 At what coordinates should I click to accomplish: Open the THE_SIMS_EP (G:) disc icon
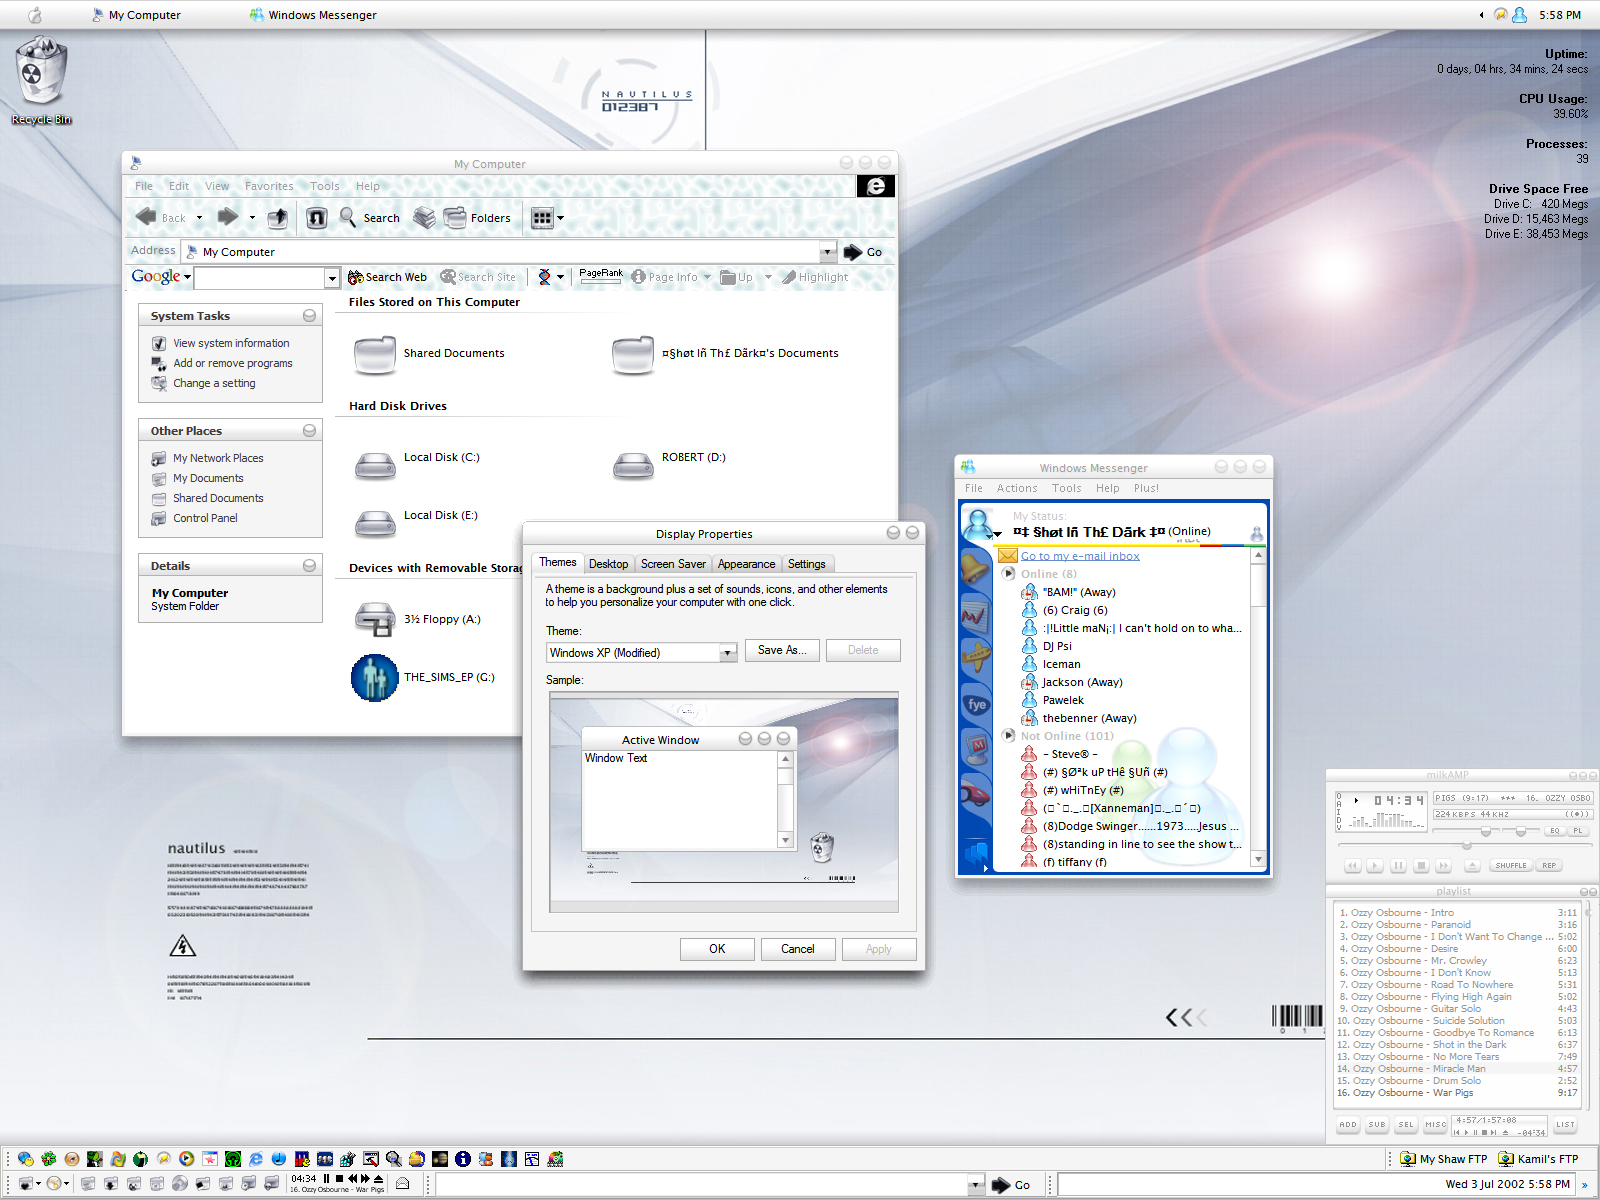point(375,678)
